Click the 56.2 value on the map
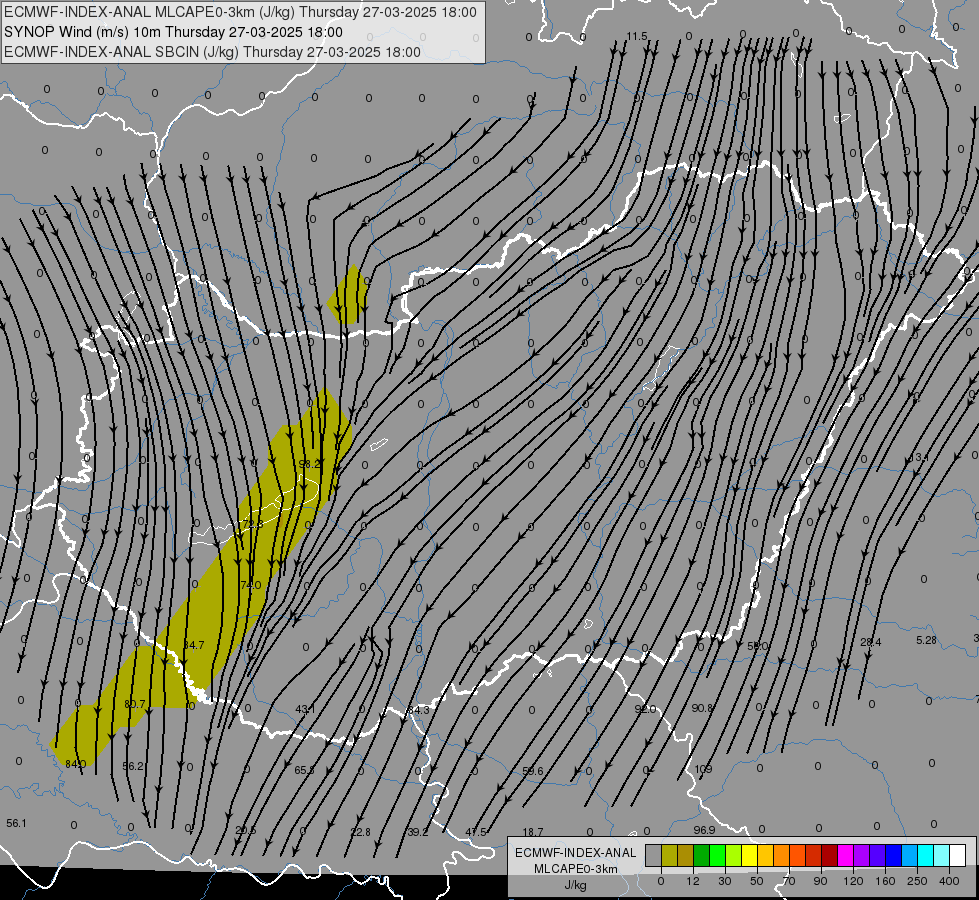The image size is (979, 900). pos(133,766)
